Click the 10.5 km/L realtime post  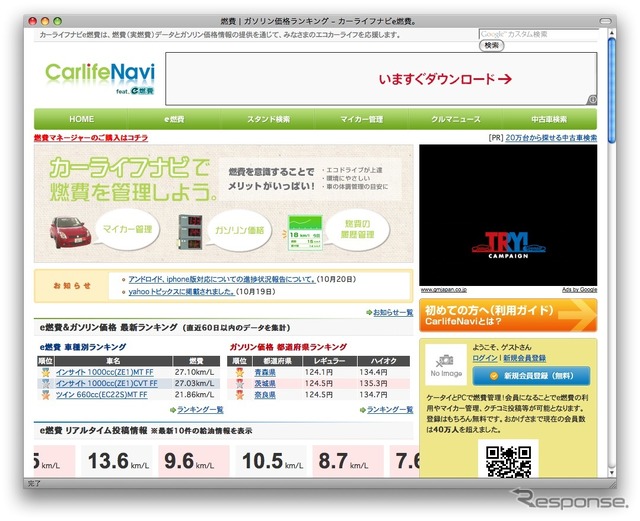tap(271, 461)
